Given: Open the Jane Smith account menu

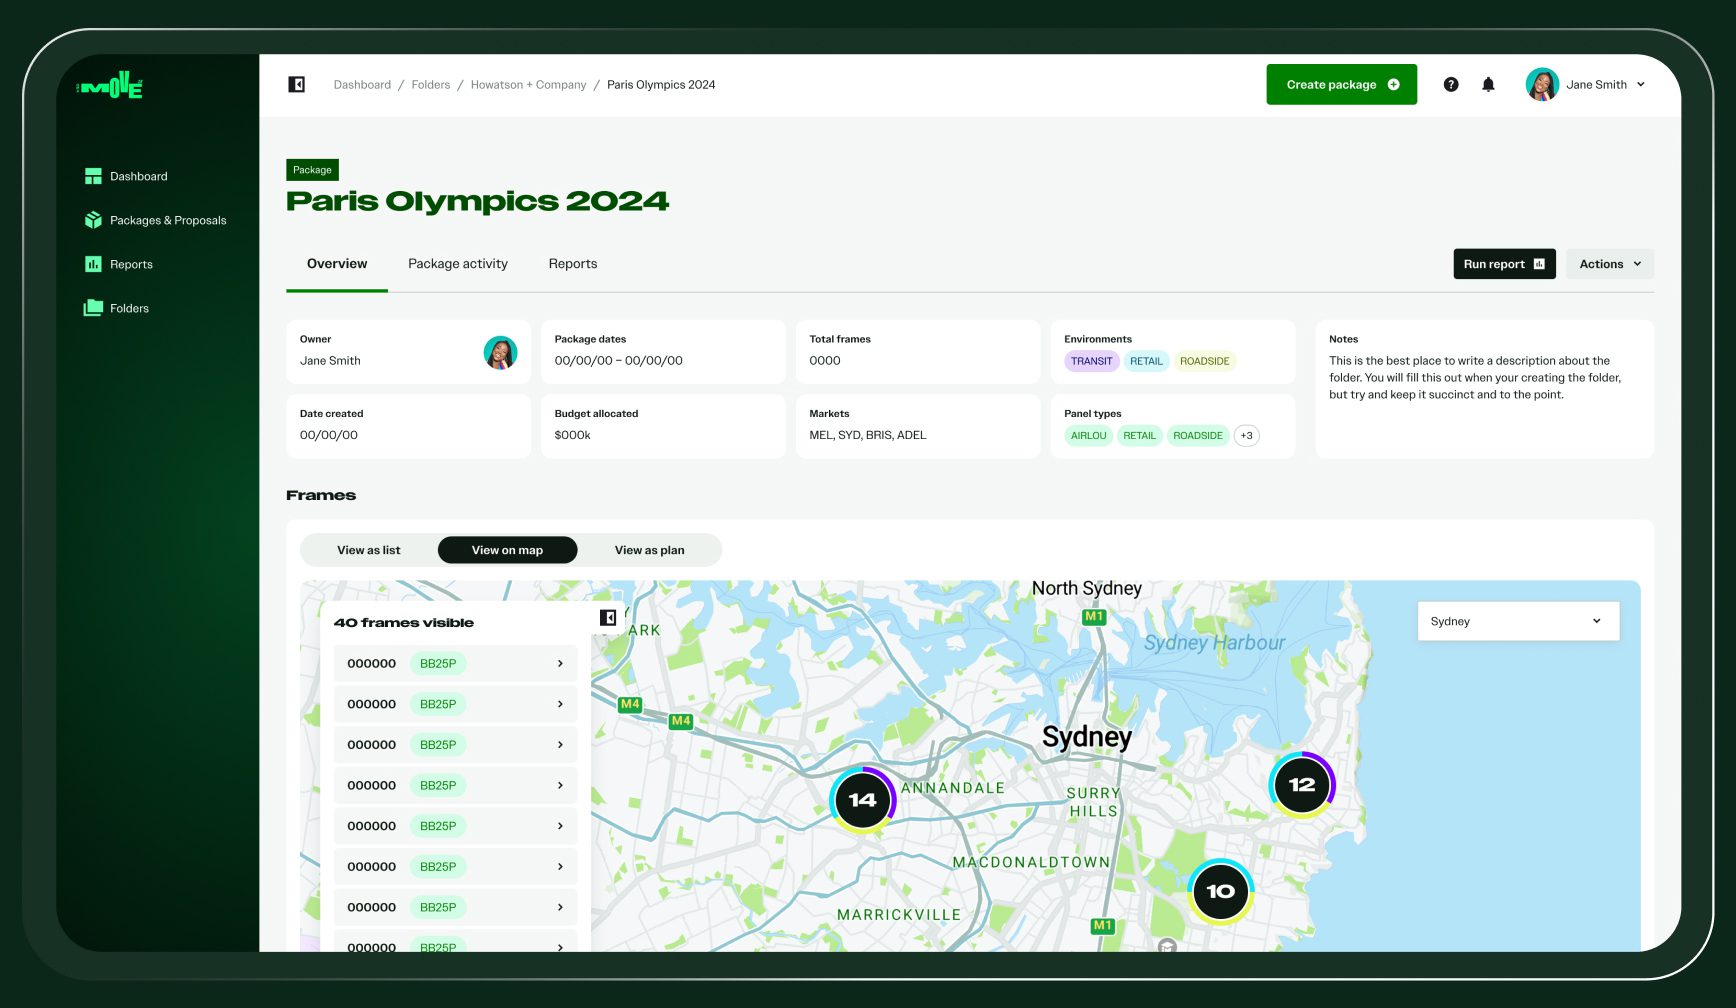Looking at the screenshot, I should tap(1586, 85).
